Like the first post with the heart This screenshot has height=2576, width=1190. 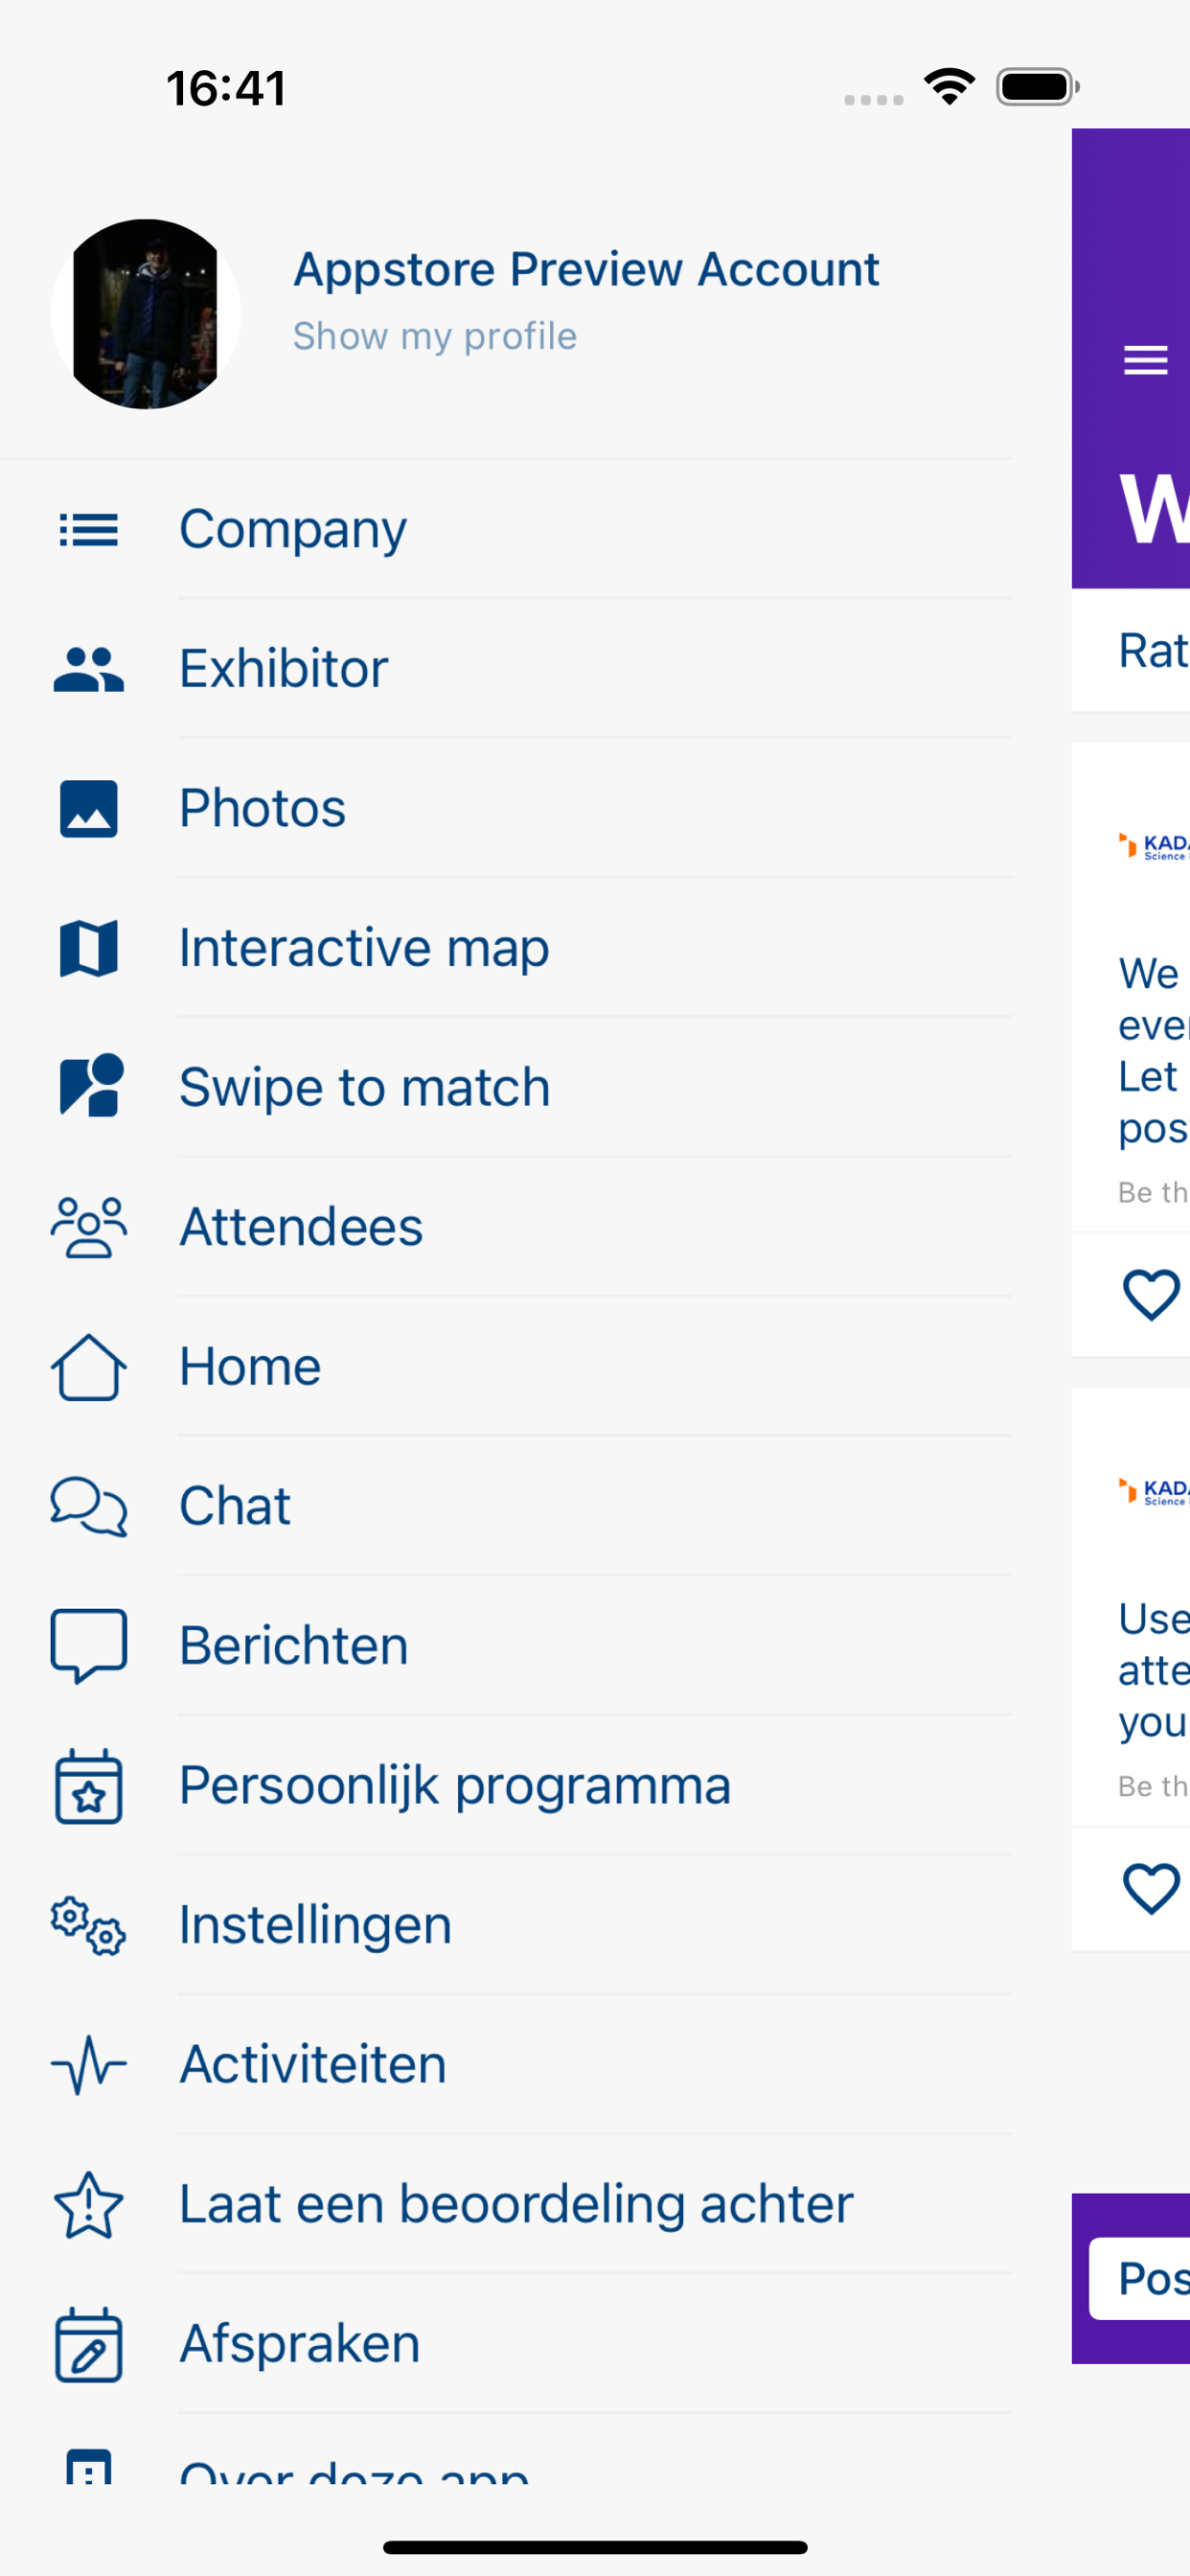click(1151, 1295)
